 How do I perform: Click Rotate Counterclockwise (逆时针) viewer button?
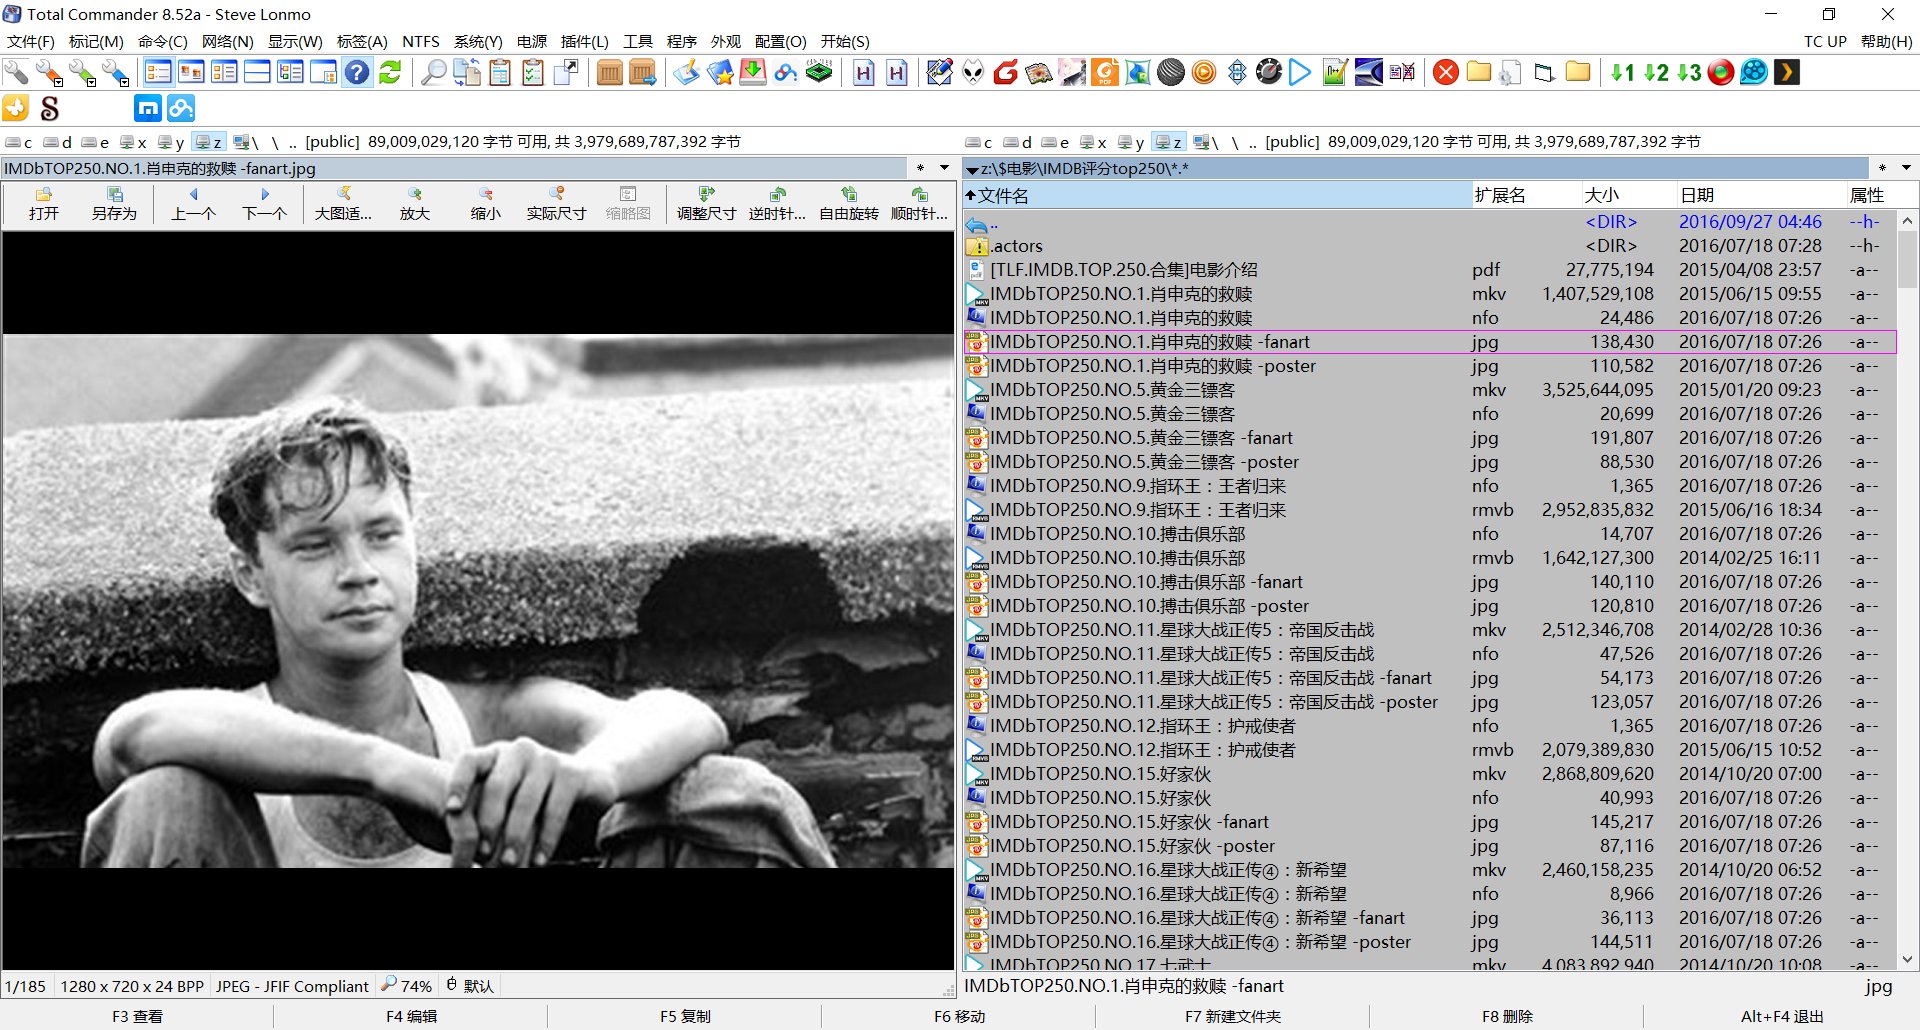coord(777,203)
